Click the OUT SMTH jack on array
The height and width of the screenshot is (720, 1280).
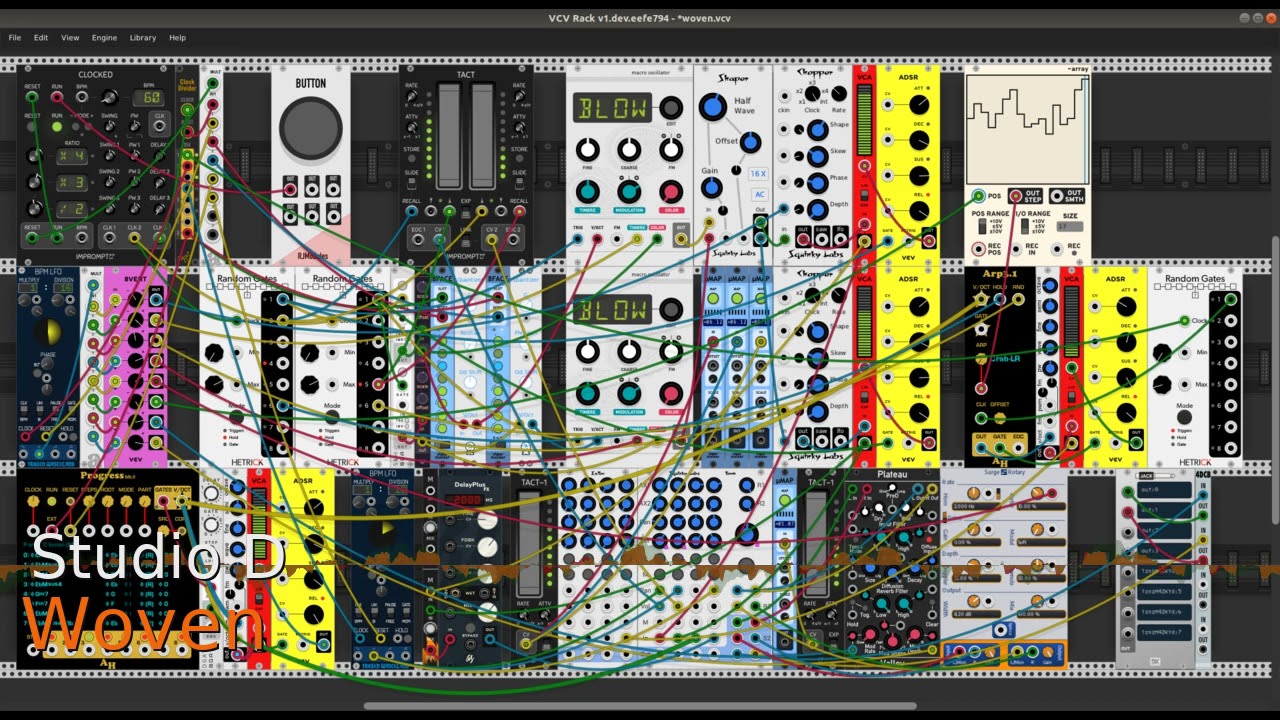click(1058, 196)
